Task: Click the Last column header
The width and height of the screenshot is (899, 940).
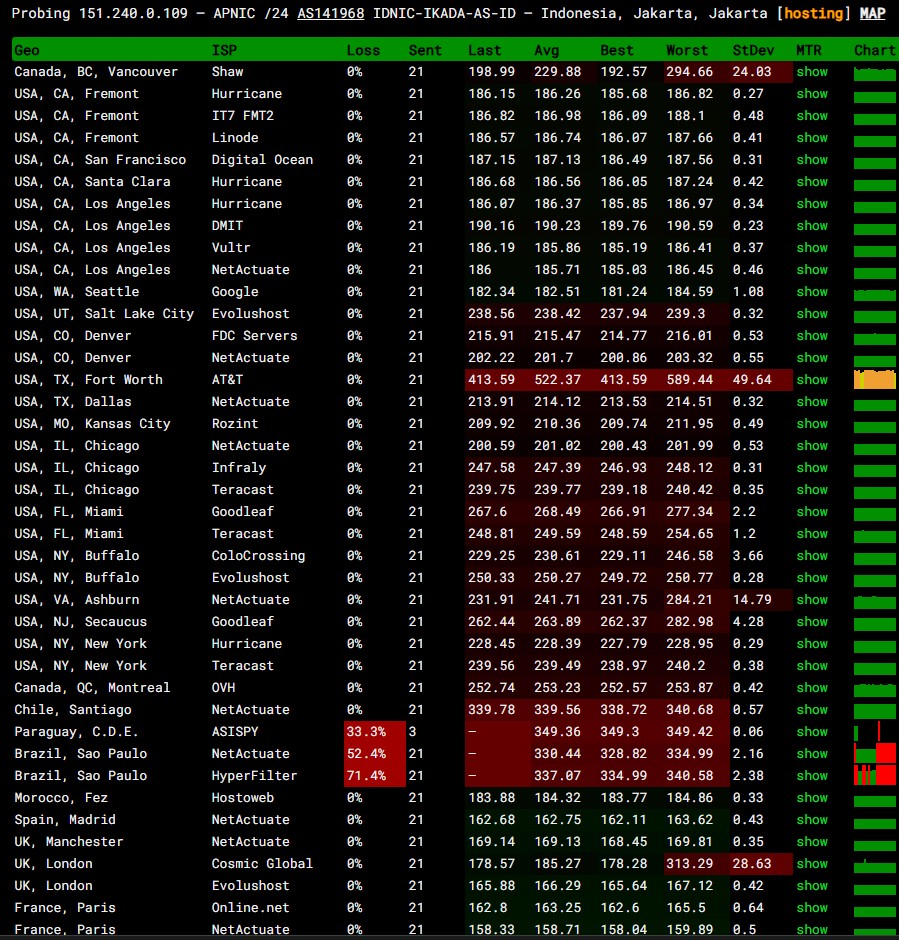Action: point(484,50)
